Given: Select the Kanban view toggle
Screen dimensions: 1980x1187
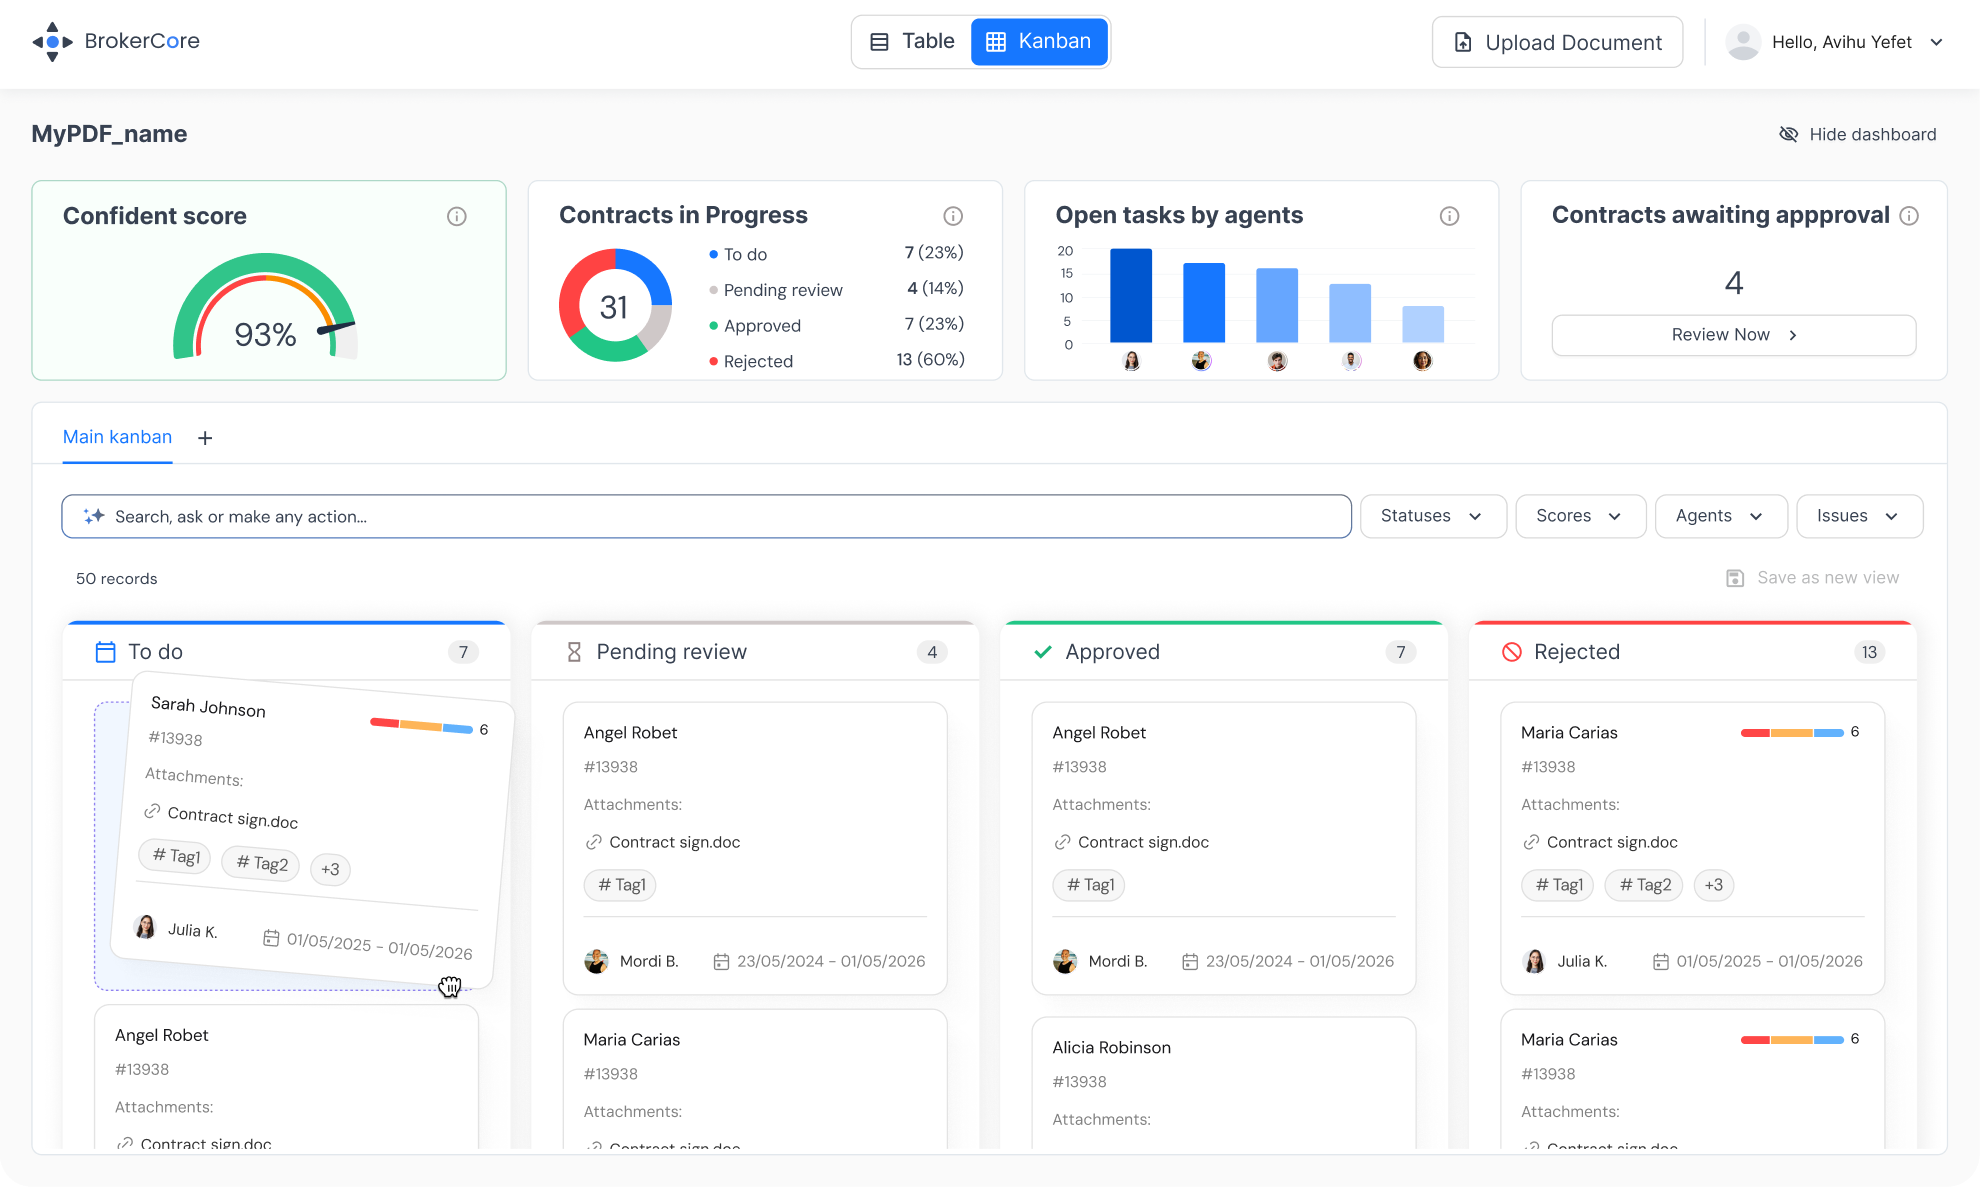Looking at the screenshot, I should 1039,42.
